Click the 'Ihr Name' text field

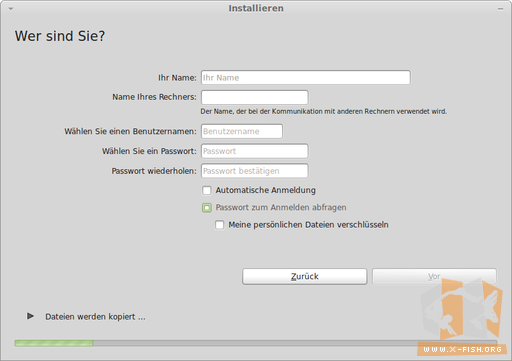coord(306,78)
